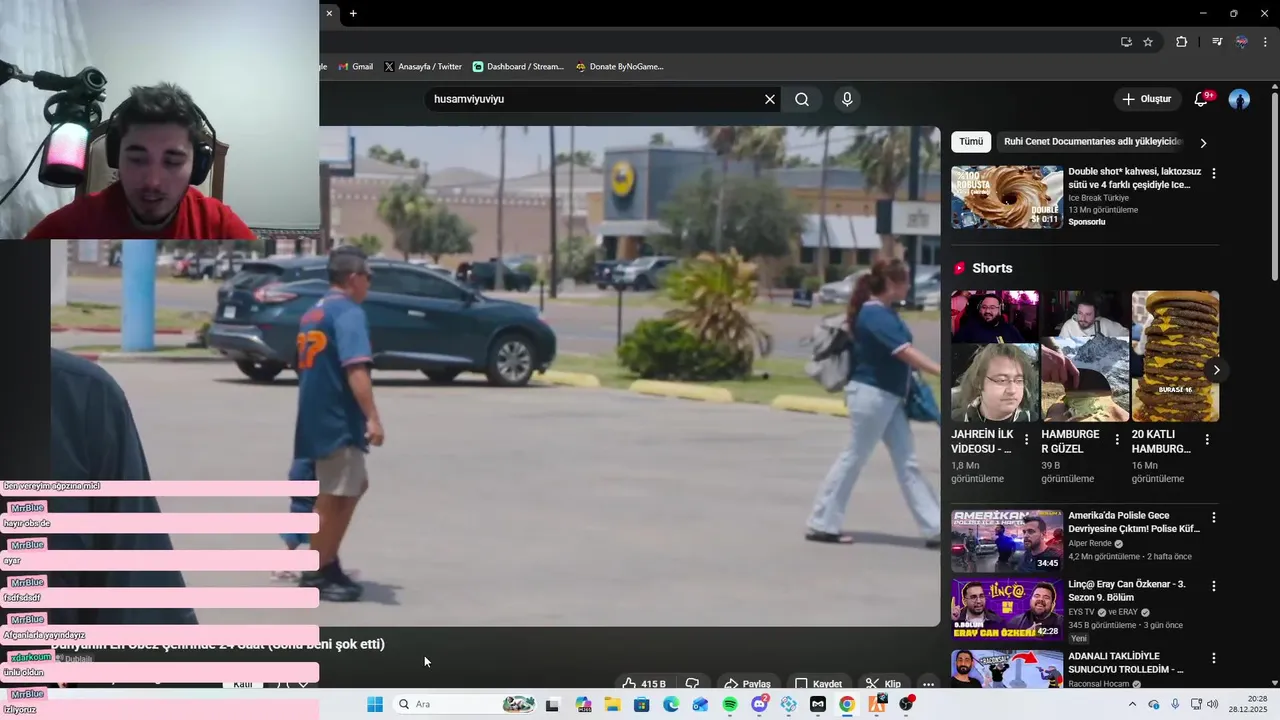The width and height of the screenshot is (1280, 720).
Task: Open ADANALI TAKLİDİYLE SUNUCUYU TROLLEDİM video
Action: (1007, 668)
